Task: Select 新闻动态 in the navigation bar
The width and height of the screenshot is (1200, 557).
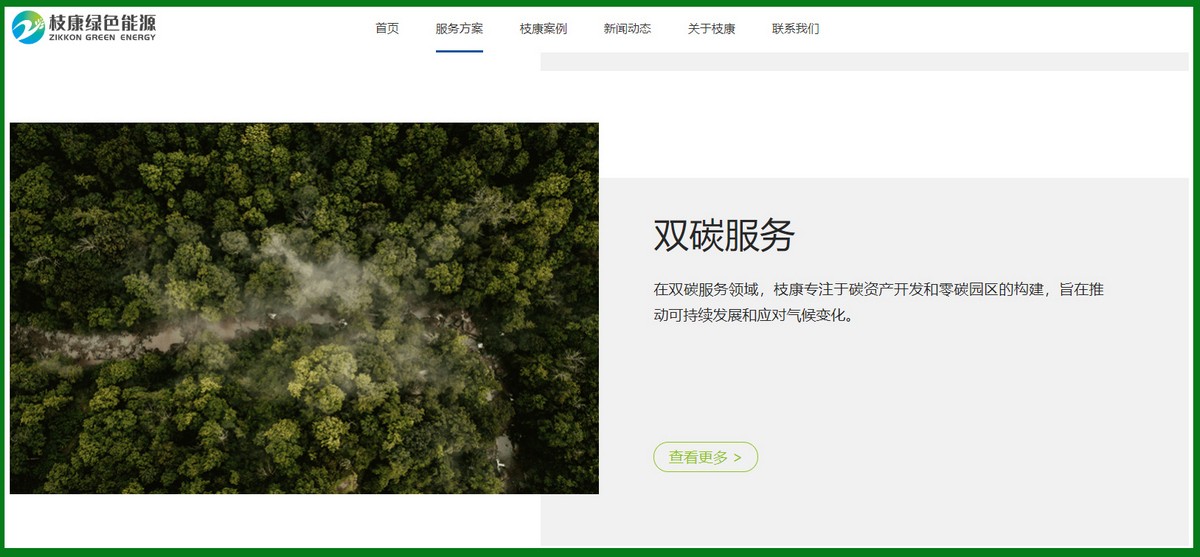Action: point(627,28)
